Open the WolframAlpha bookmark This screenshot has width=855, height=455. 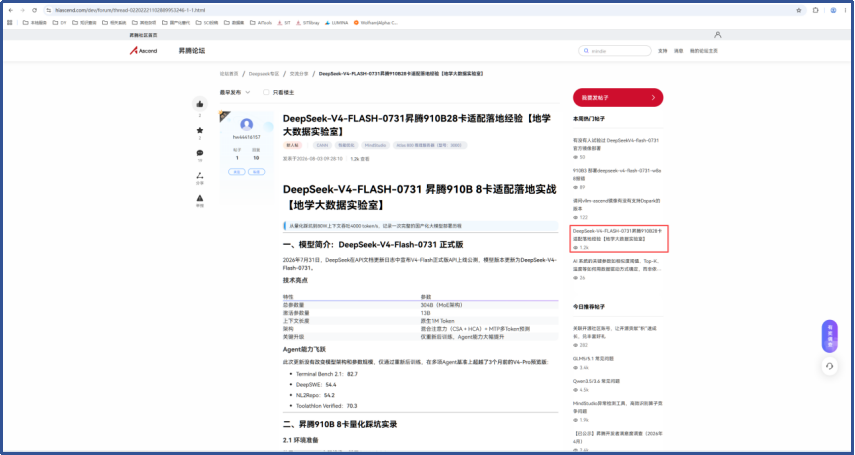pos(376,23)
